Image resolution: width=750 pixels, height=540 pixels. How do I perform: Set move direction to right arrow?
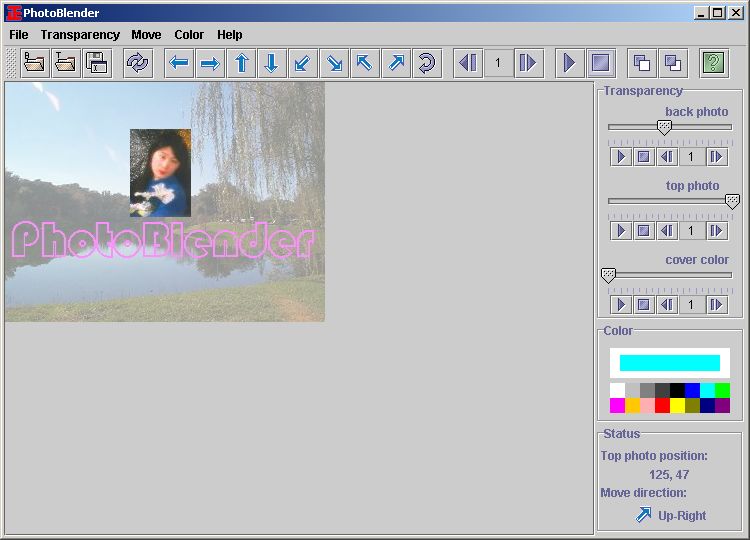coord(210,63)
